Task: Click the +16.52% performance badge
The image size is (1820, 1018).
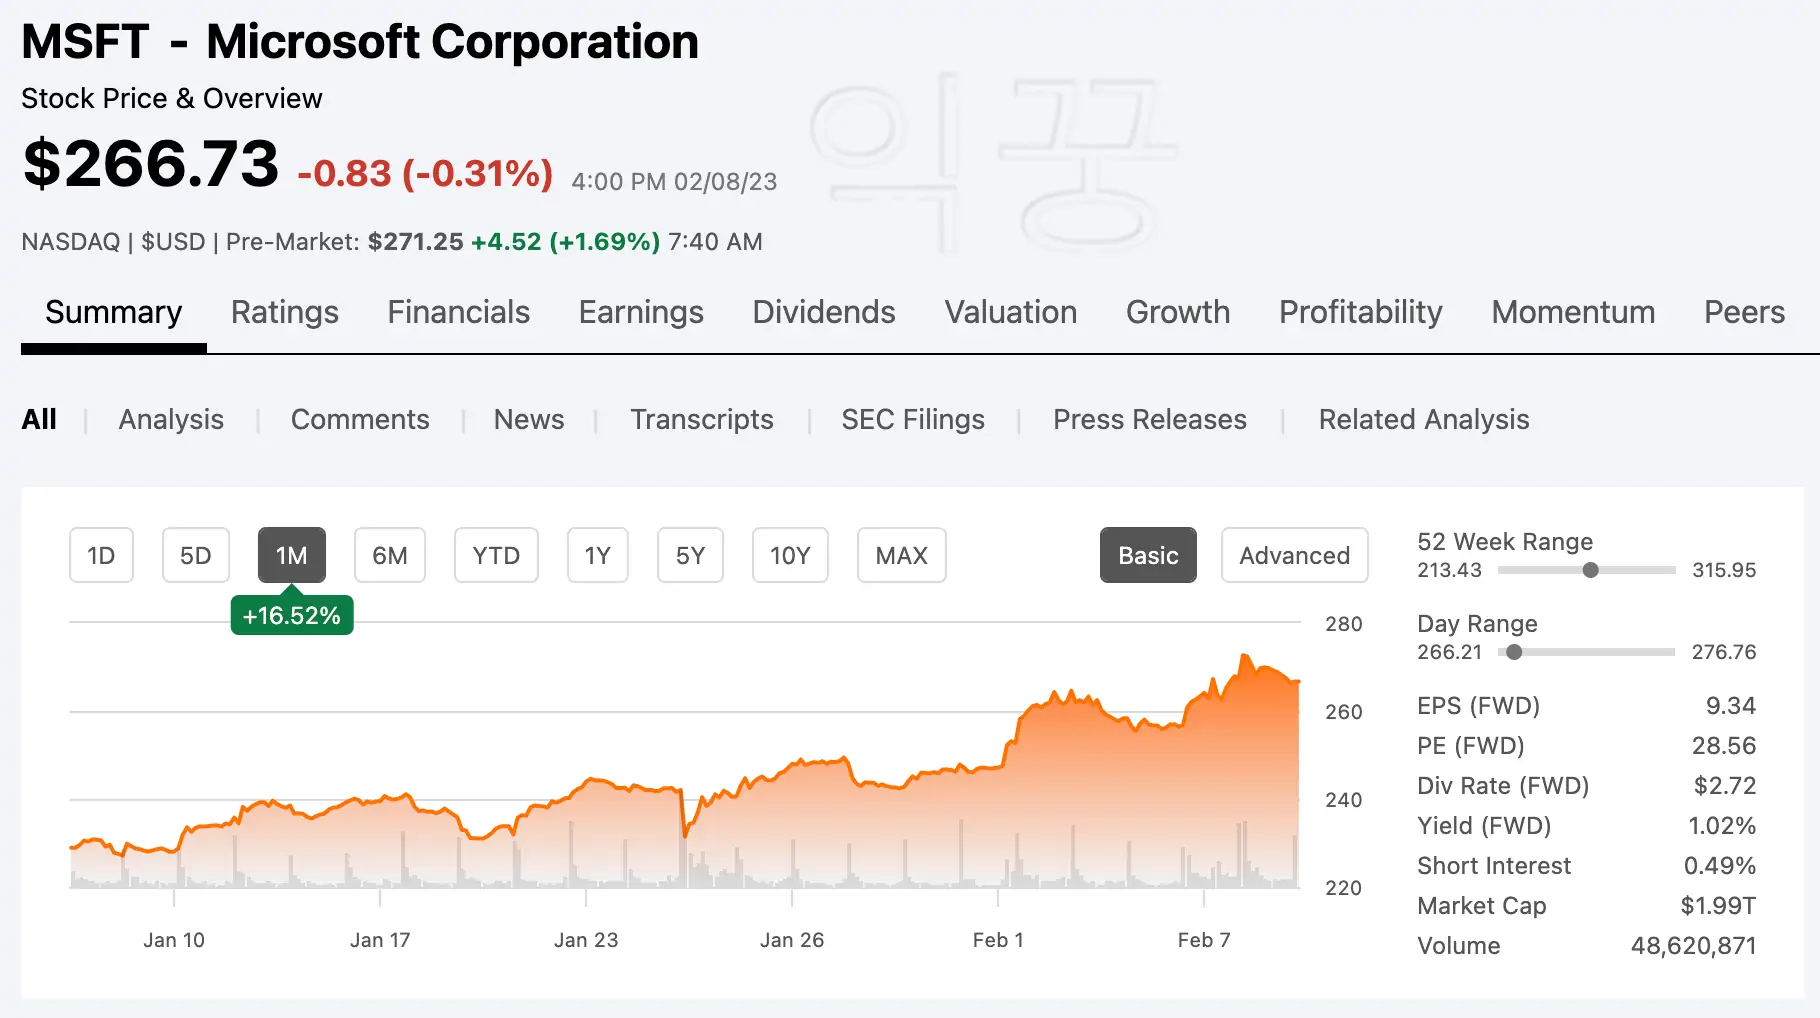Action: pyautogui.click(x=291, y=616)
